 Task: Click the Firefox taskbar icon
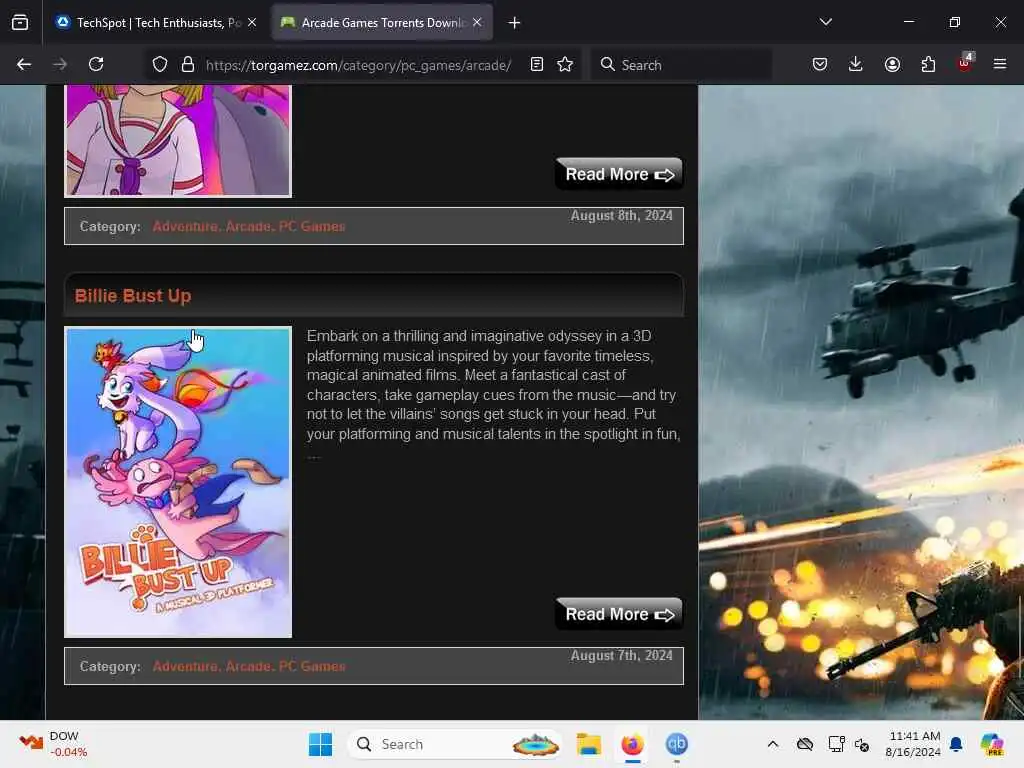[x=633, y=744]
